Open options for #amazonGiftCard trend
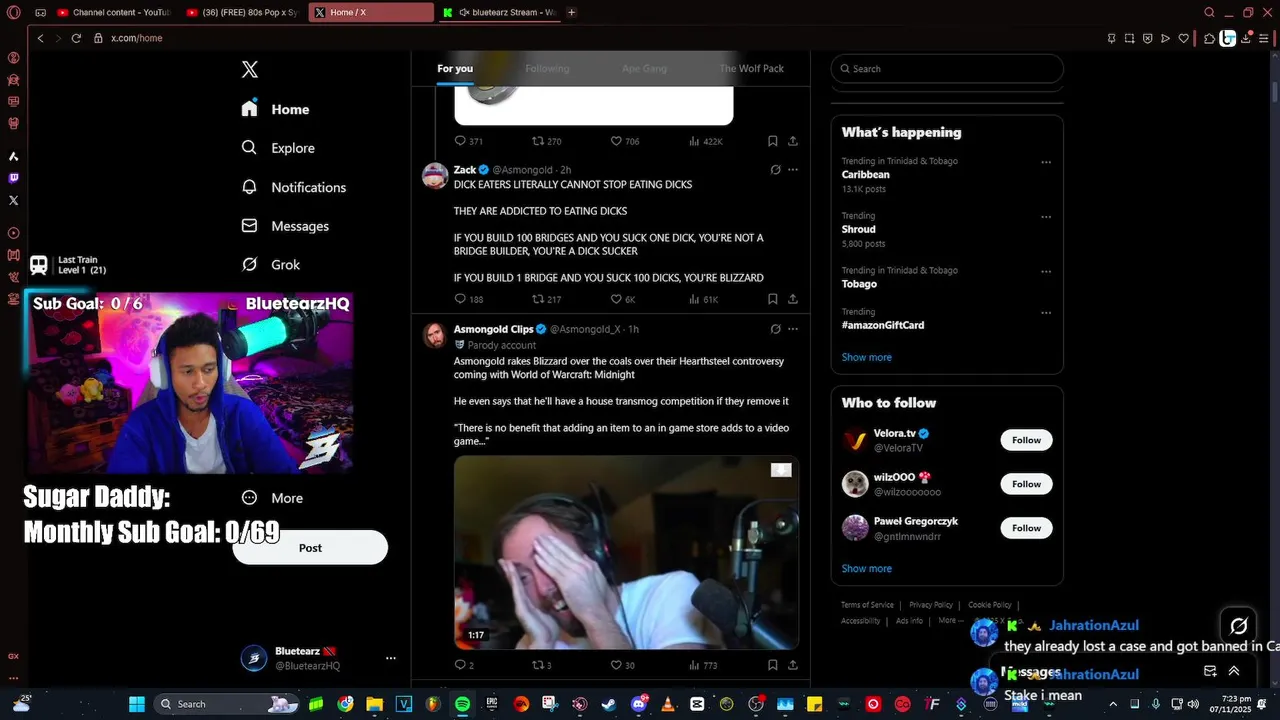The image size is (1280, 720). click(1046, 313)
